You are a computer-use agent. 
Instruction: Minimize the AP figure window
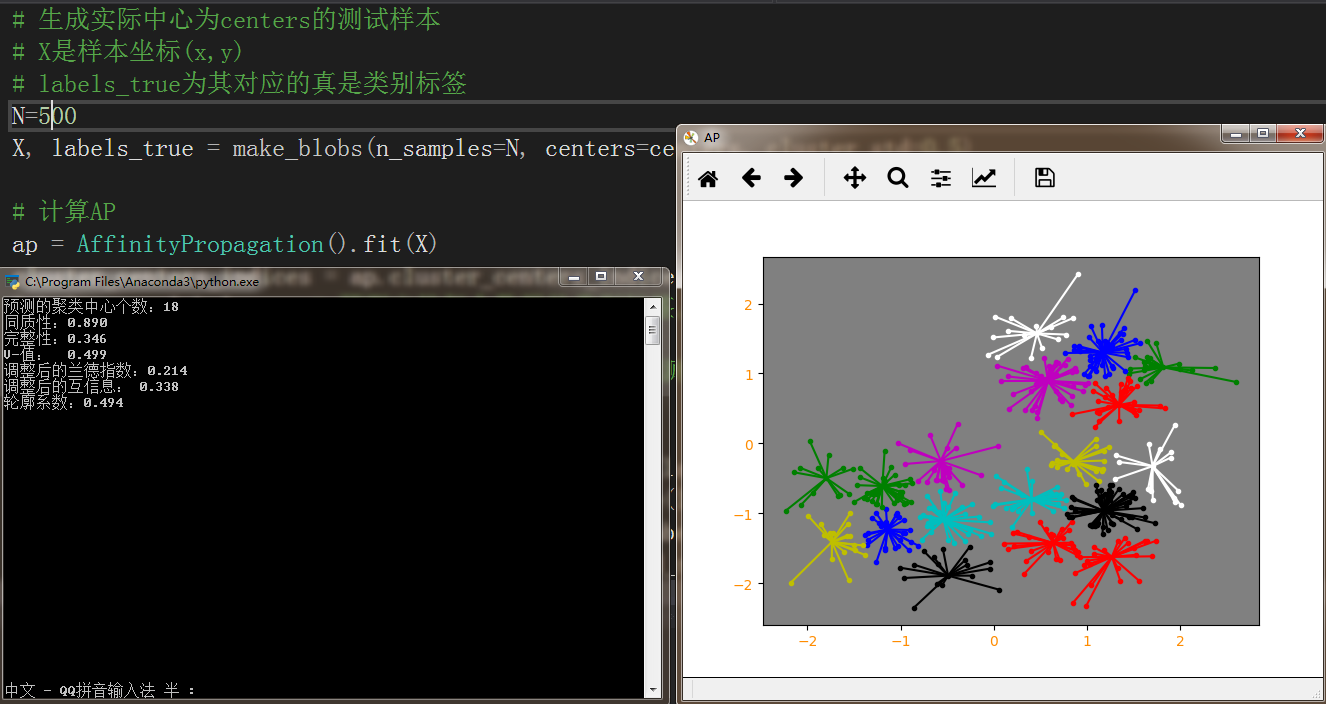pyautogui.click(x=1236, y=134)
